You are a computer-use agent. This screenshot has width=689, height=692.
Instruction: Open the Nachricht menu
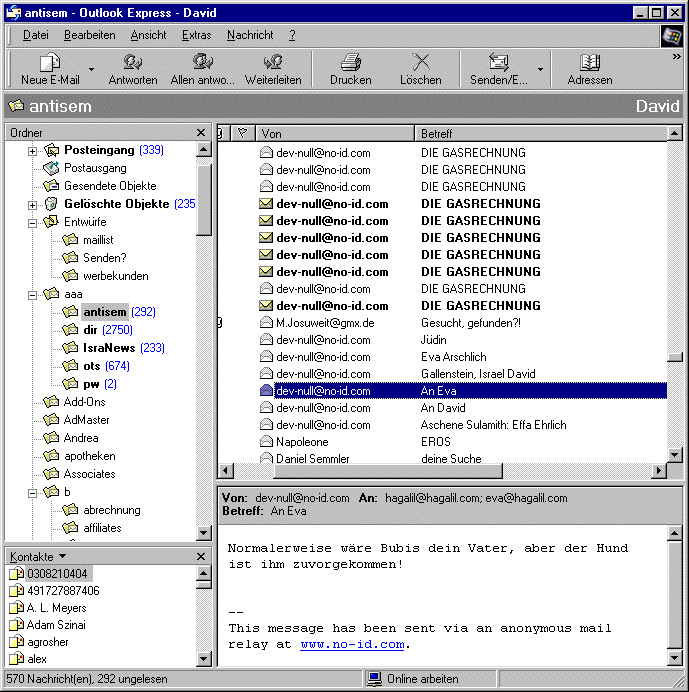pos(250,35)
